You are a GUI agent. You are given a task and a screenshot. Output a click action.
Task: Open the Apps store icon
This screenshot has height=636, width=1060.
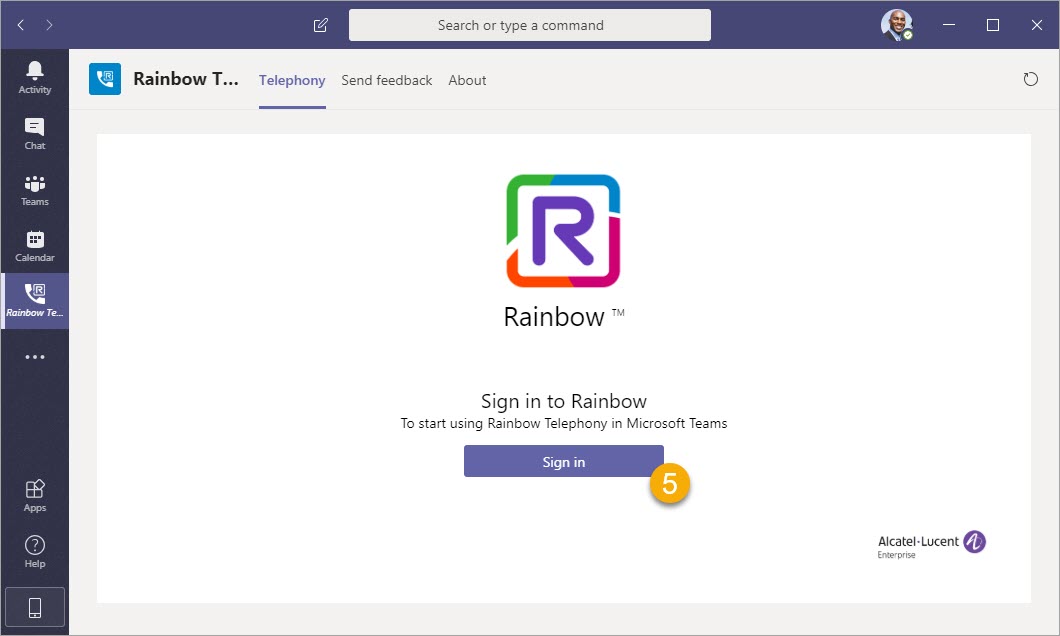pyautogui.click(x=34, y=495)
